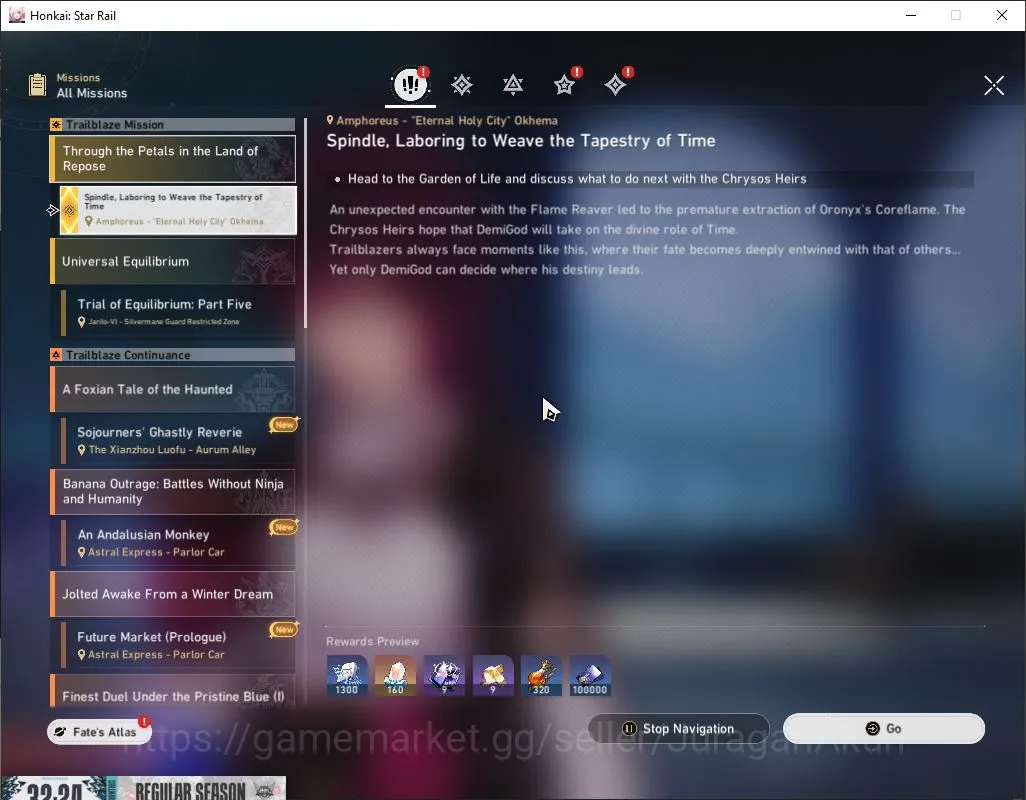
Task: Click the location pin in the detail header
Action: 330,120
